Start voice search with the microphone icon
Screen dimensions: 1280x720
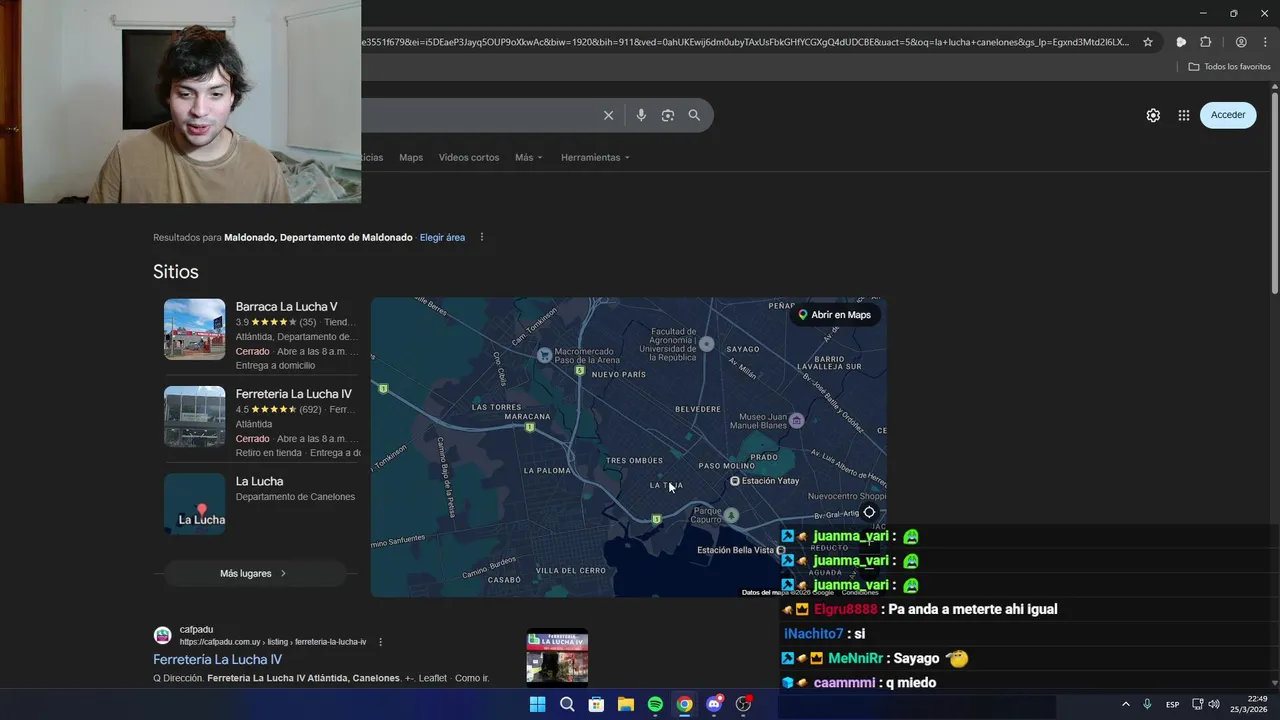(641, 115)
